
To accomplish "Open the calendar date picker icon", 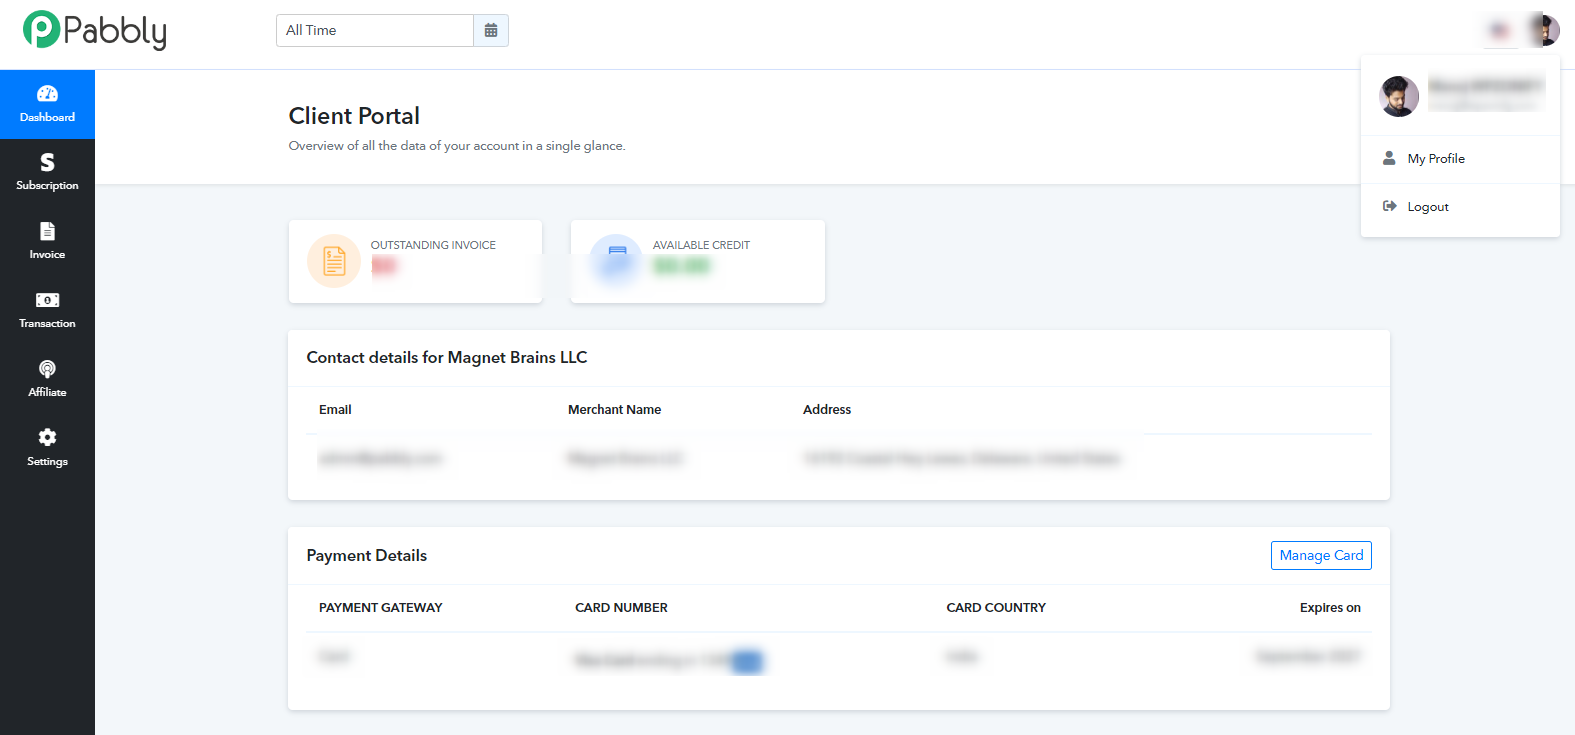I will (x=491, y=30).
